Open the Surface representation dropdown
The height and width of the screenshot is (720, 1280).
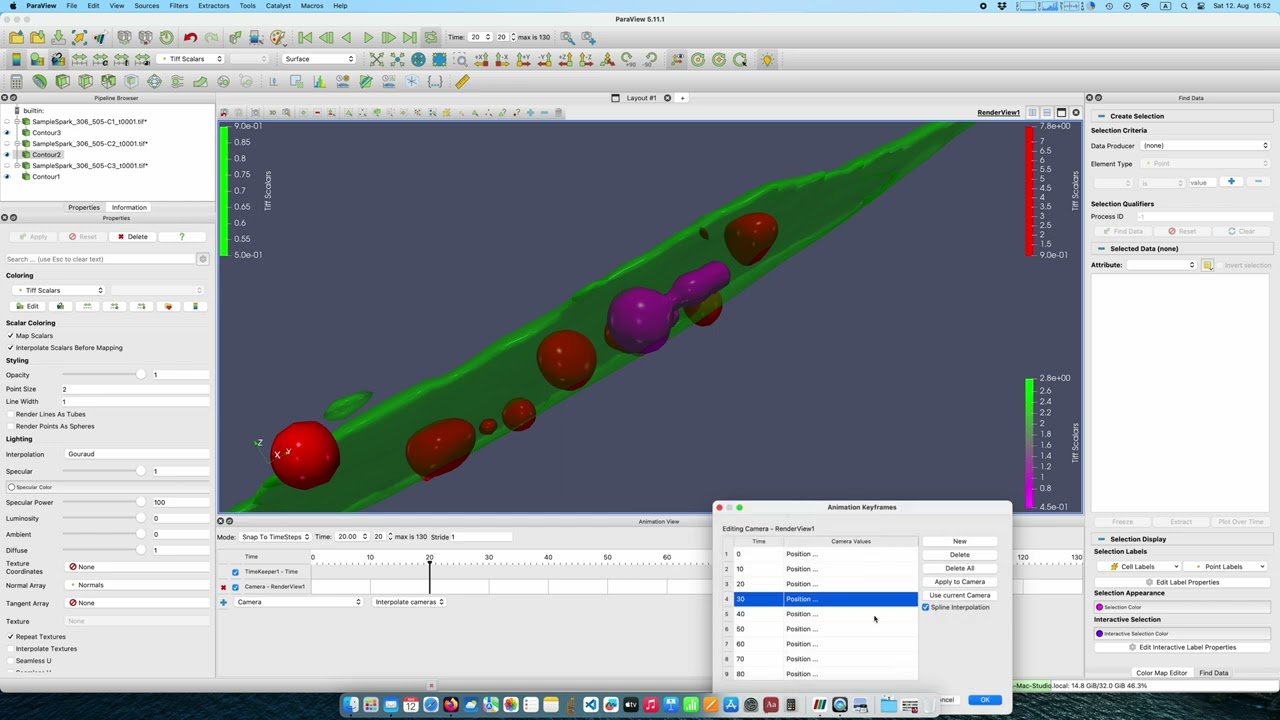[x=319, y=59]
